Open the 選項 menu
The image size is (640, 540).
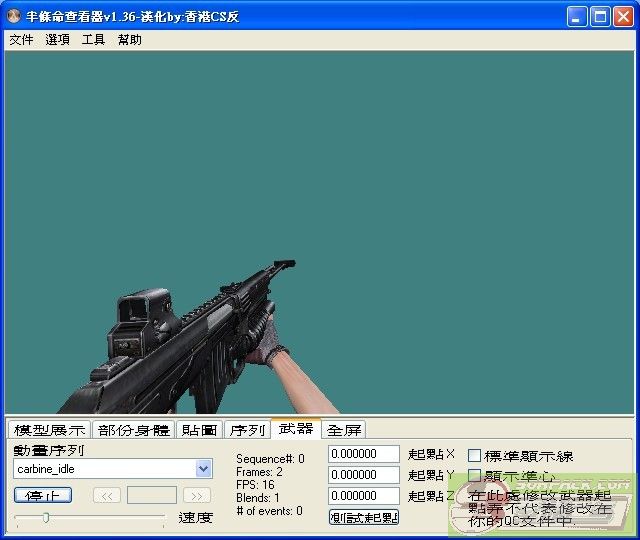(x=57, y=40)
